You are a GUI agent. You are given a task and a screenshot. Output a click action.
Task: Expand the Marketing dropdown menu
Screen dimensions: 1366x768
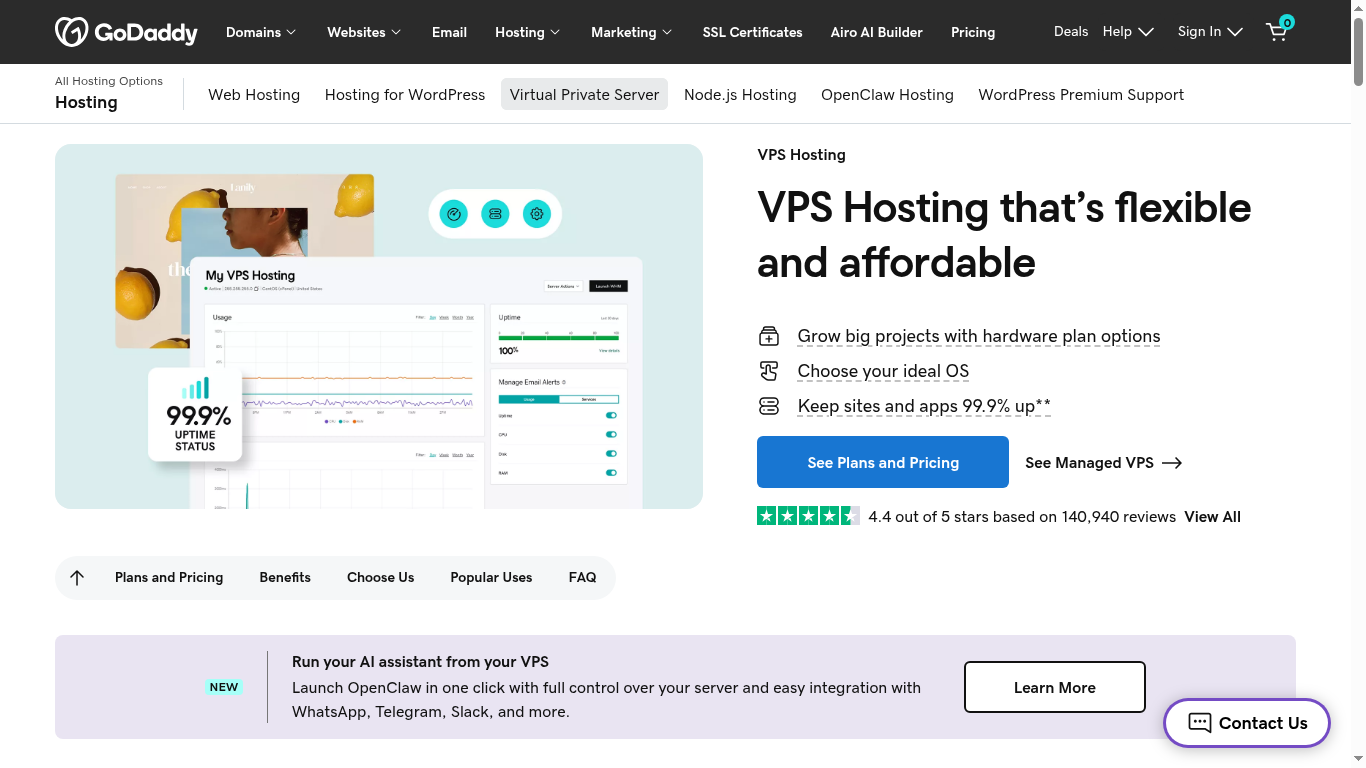click(632, 32)
